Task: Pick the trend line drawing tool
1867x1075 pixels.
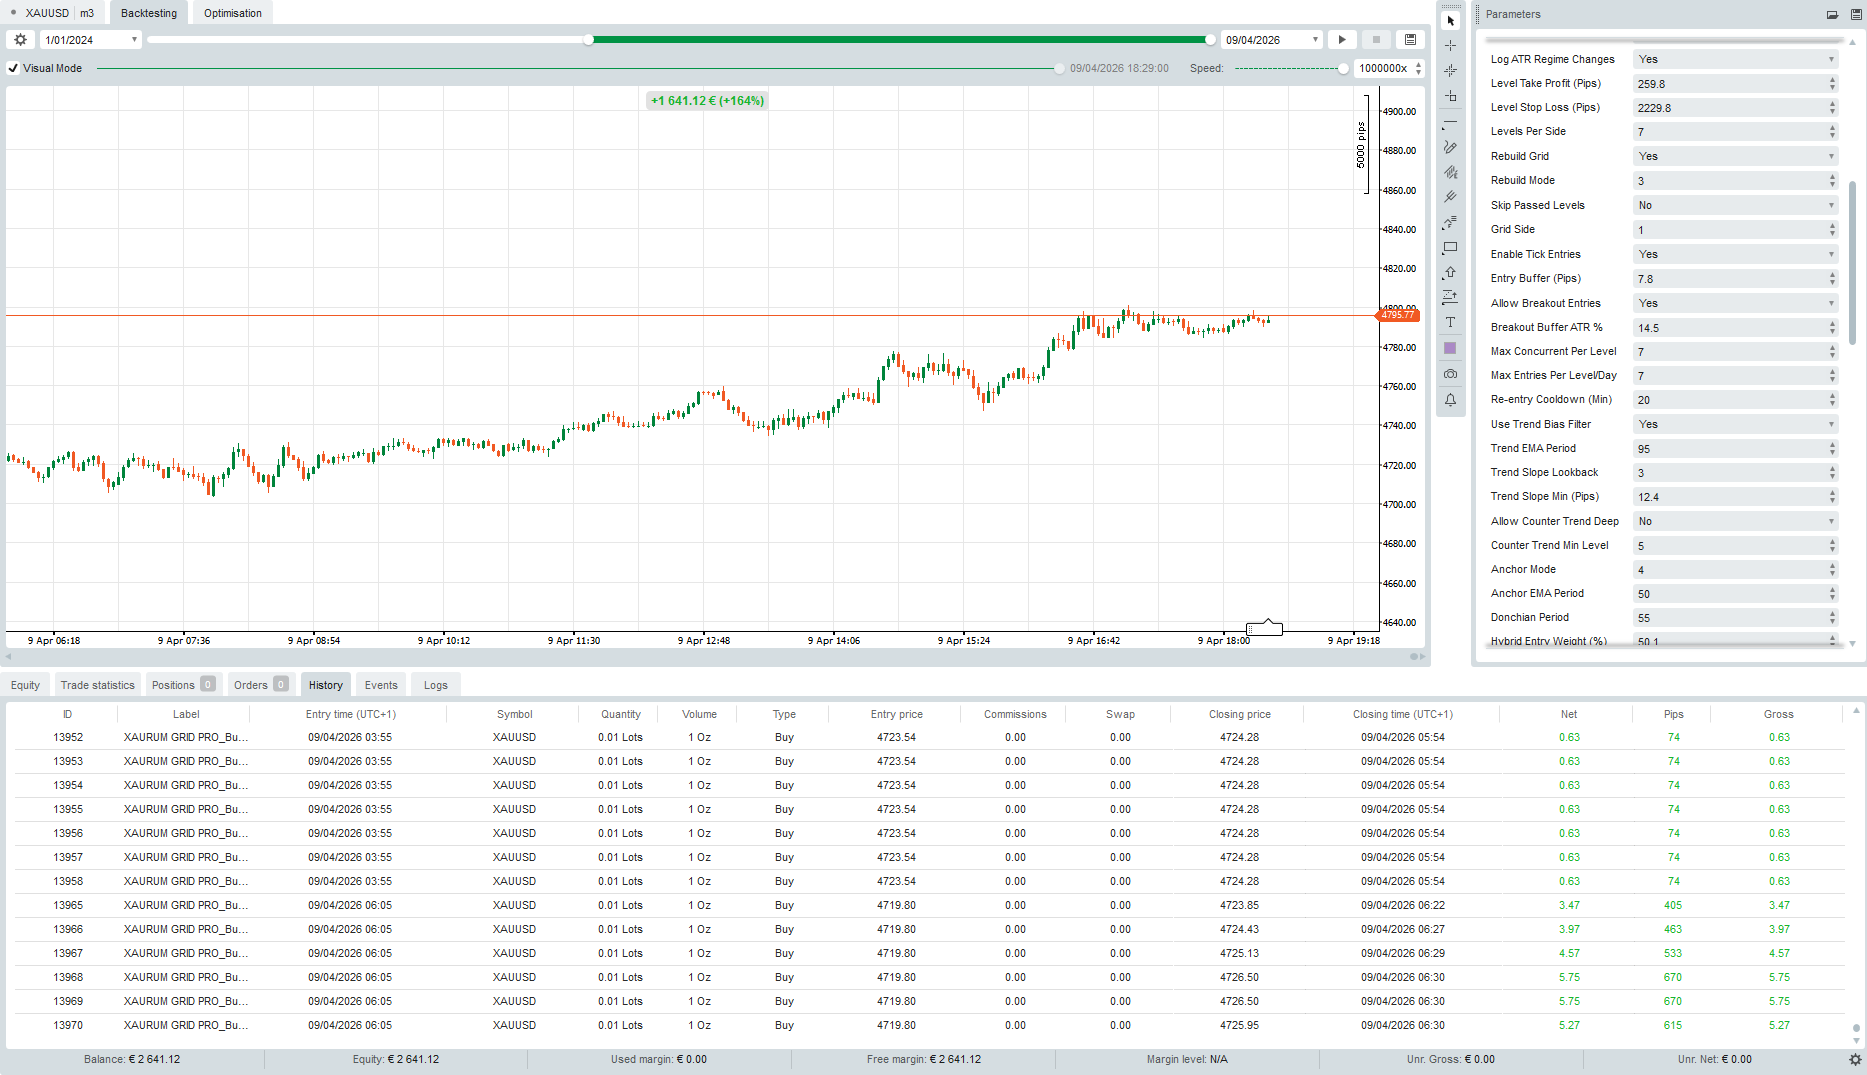Action: [1450, 122]
